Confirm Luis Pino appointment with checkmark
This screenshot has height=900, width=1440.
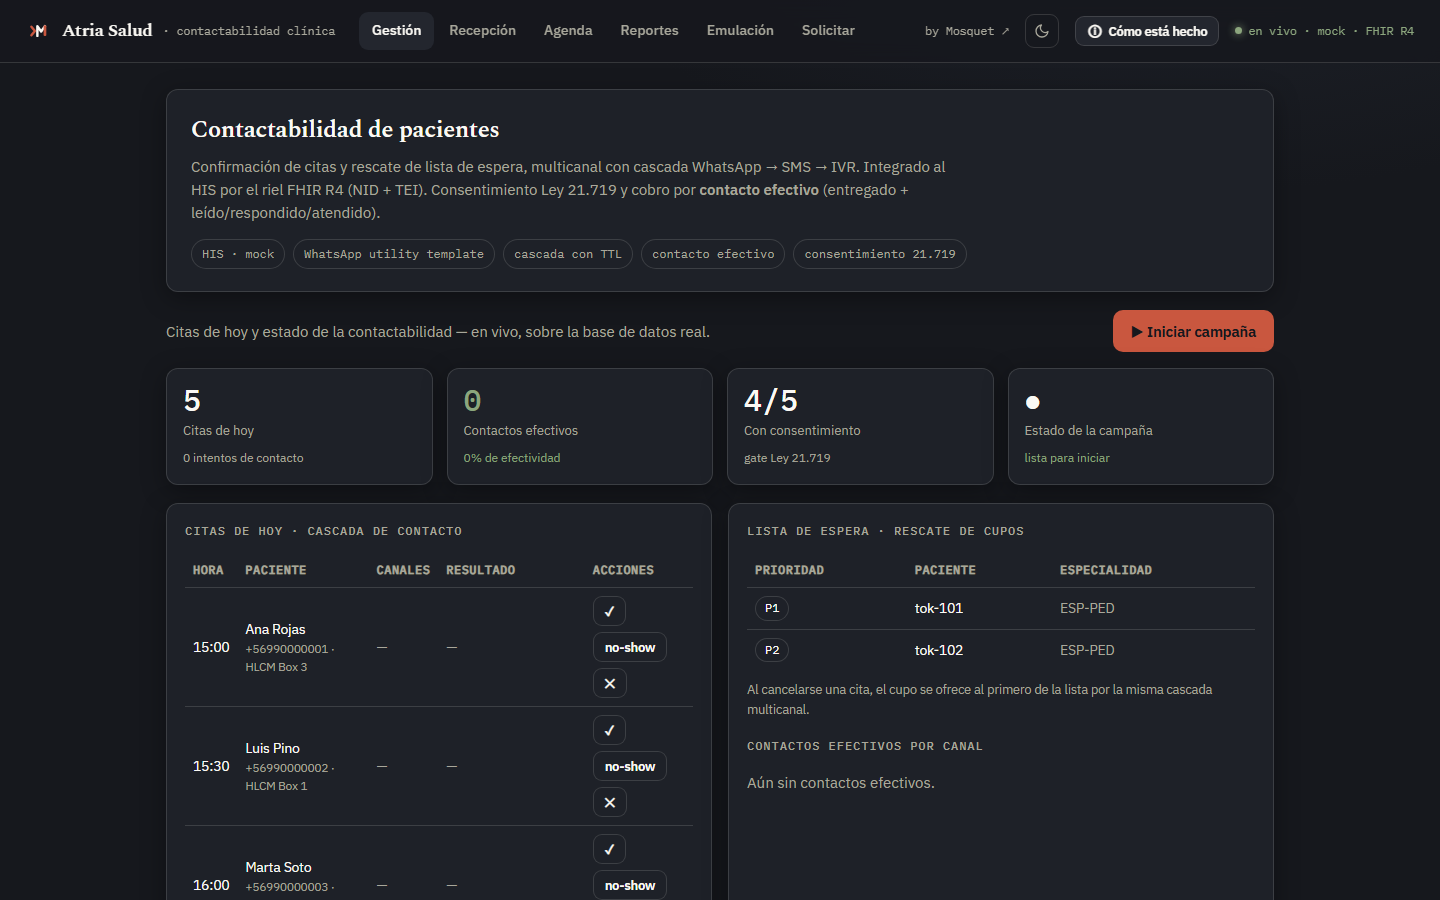pos(609,730)
